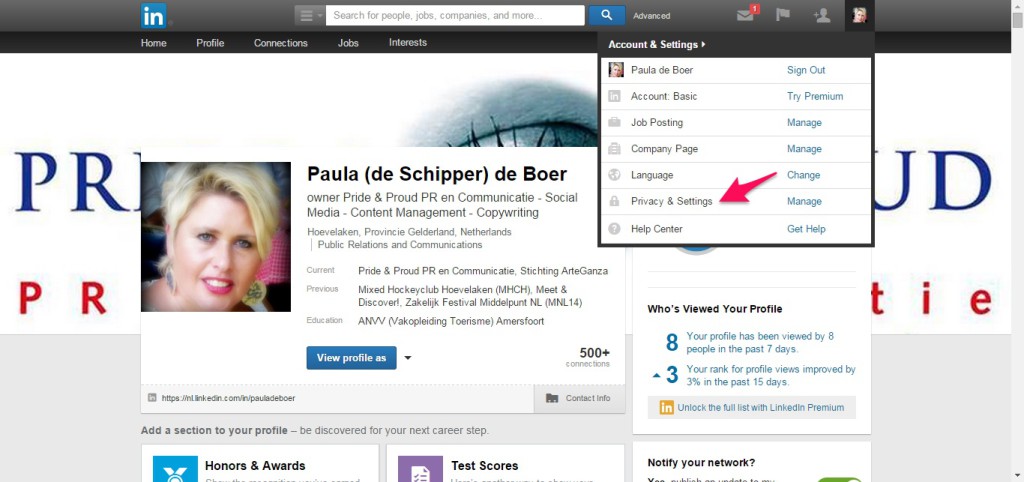Click the Account: Basic label

tap(664, 96)
